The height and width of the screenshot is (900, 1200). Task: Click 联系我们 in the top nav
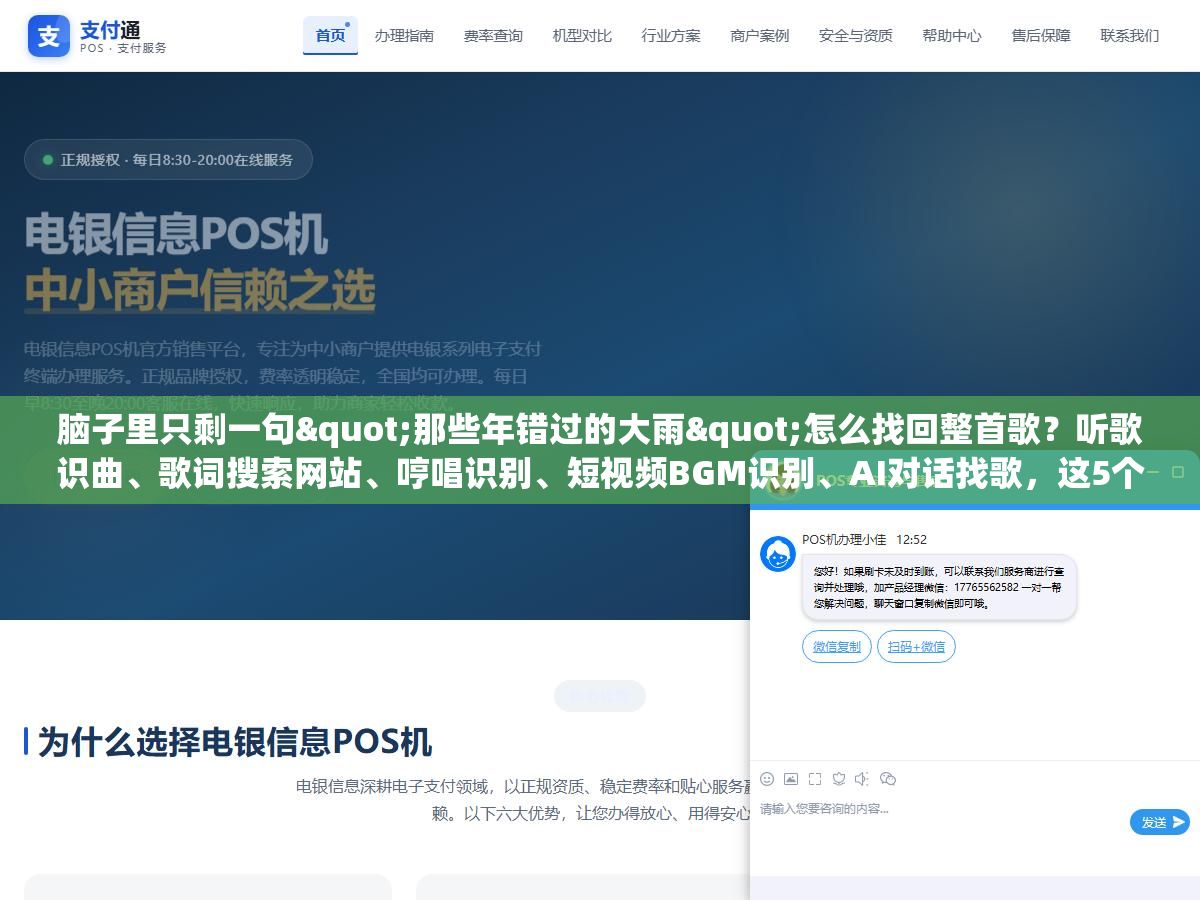click(x=1130, y=35)
